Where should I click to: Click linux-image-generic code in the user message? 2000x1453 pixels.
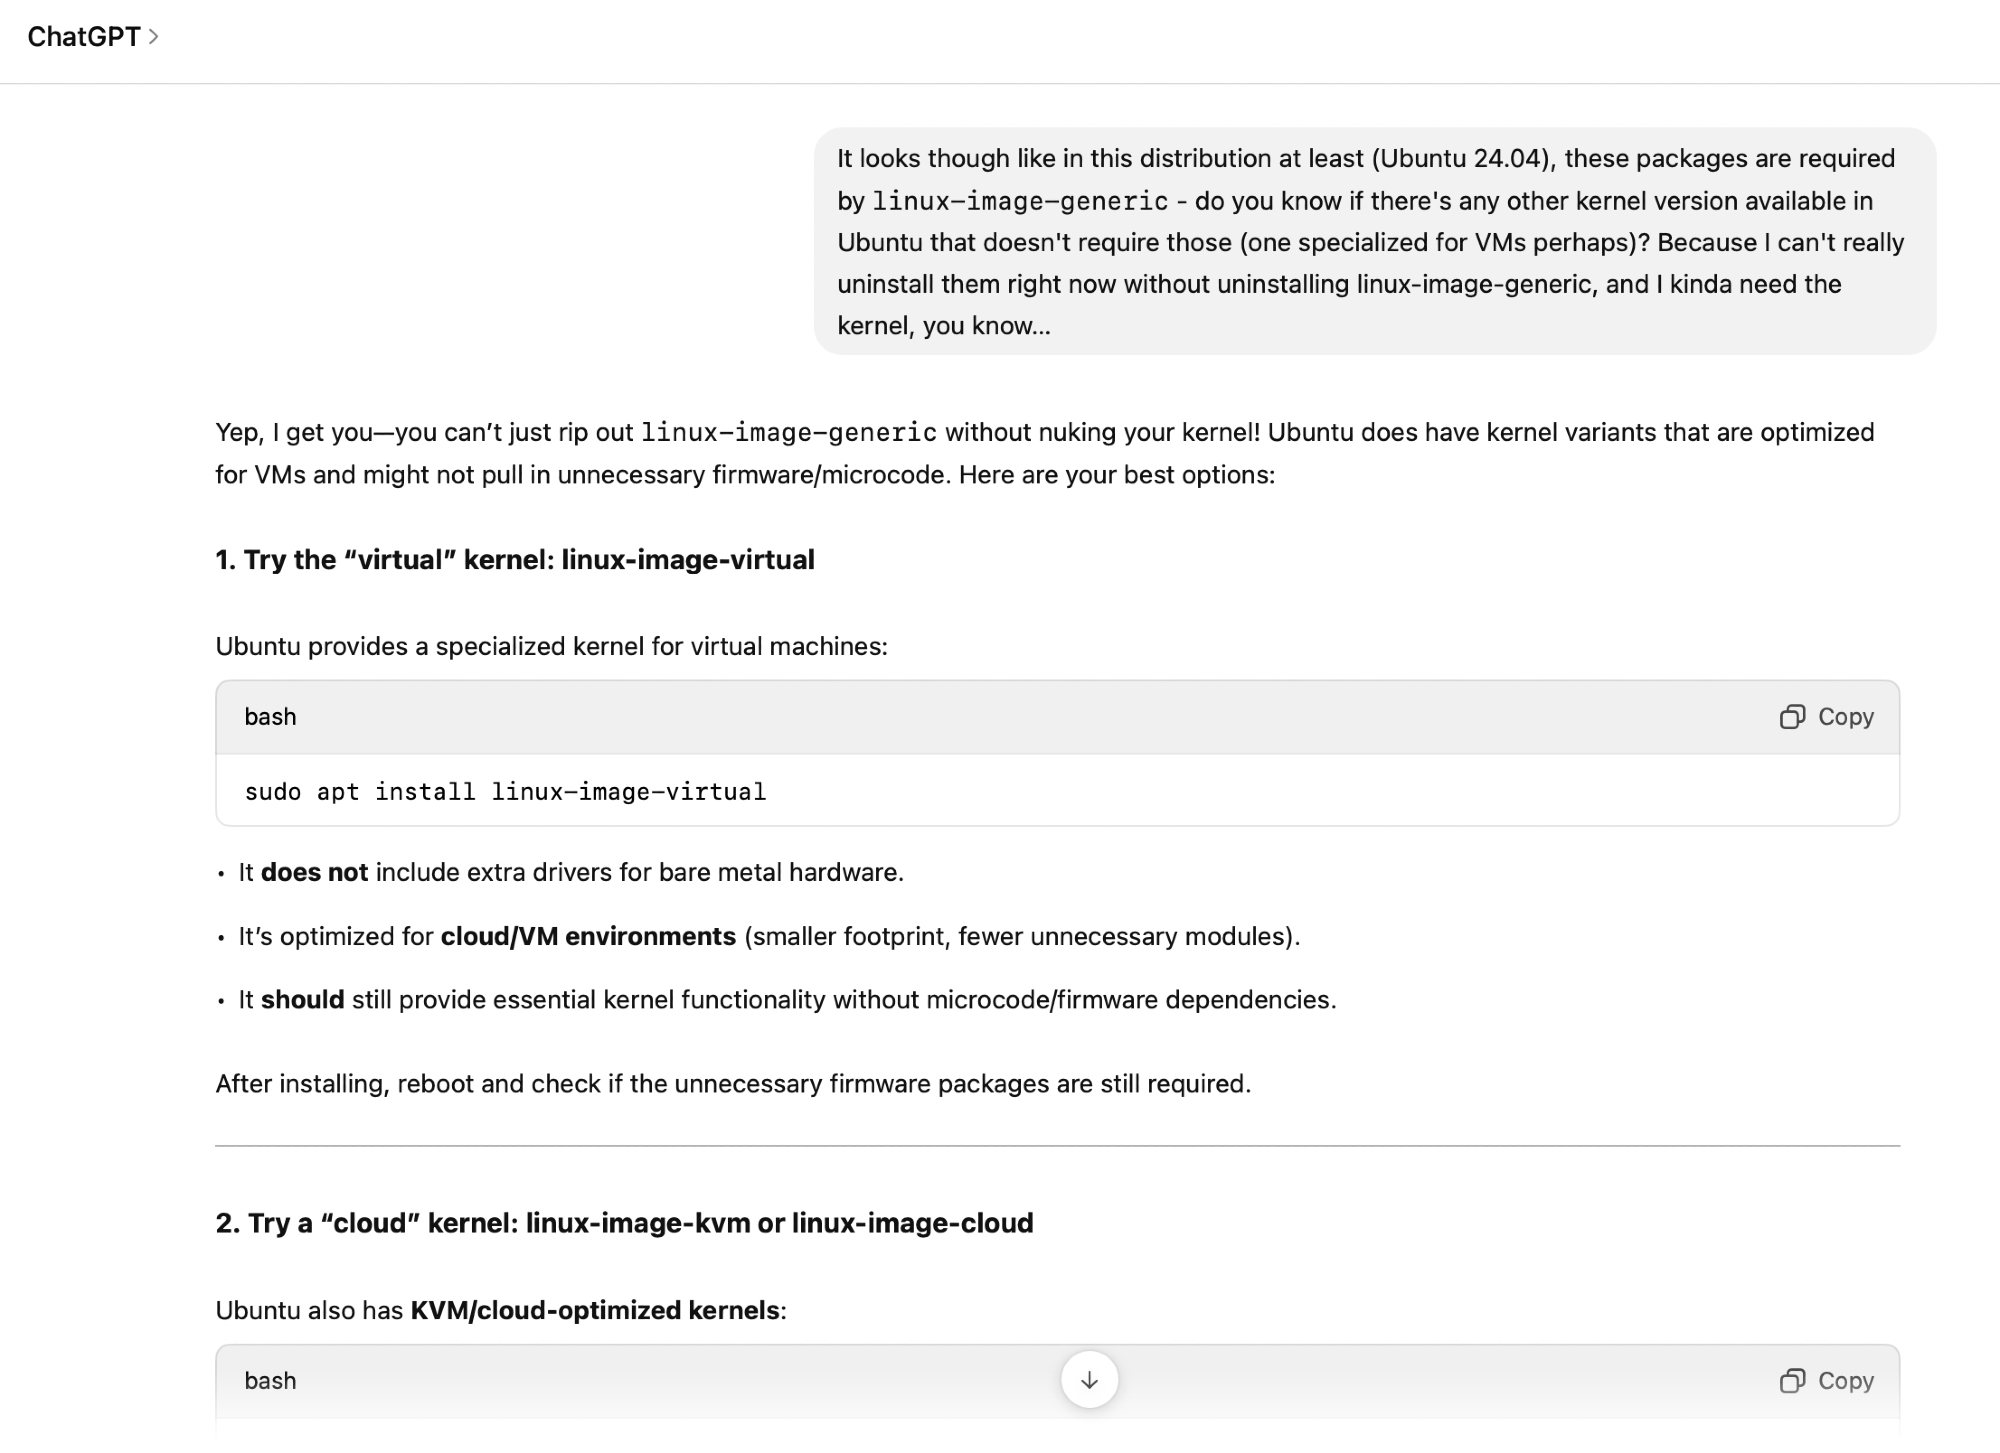1020,201
